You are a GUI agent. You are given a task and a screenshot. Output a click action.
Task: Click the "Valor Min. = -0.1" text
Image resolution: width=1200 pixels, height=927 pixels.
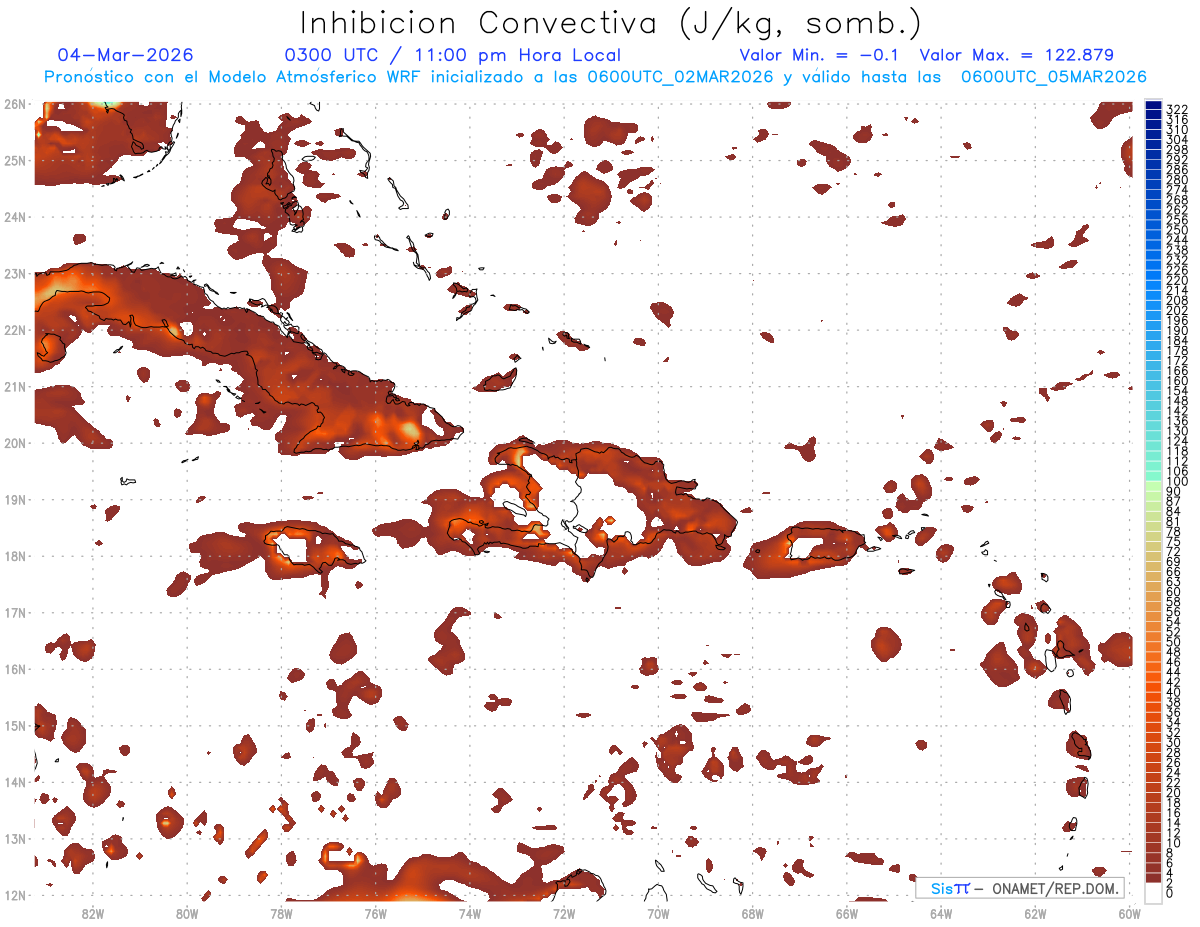point(821,55)
